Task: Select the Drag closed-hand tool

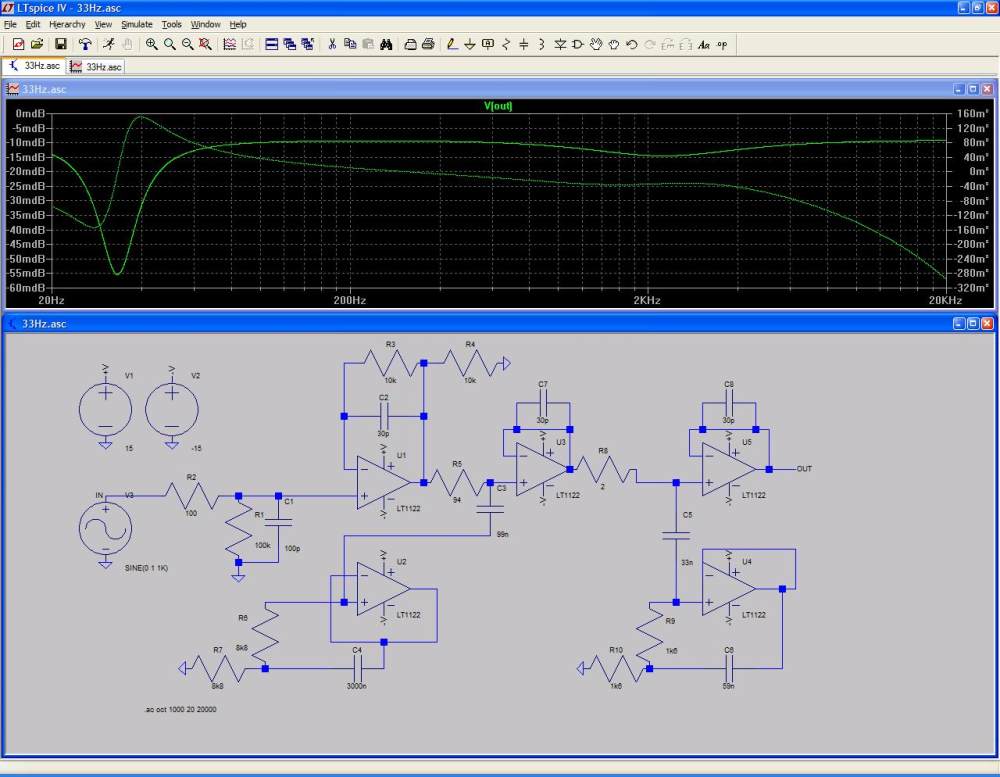Action: point(614,44)
